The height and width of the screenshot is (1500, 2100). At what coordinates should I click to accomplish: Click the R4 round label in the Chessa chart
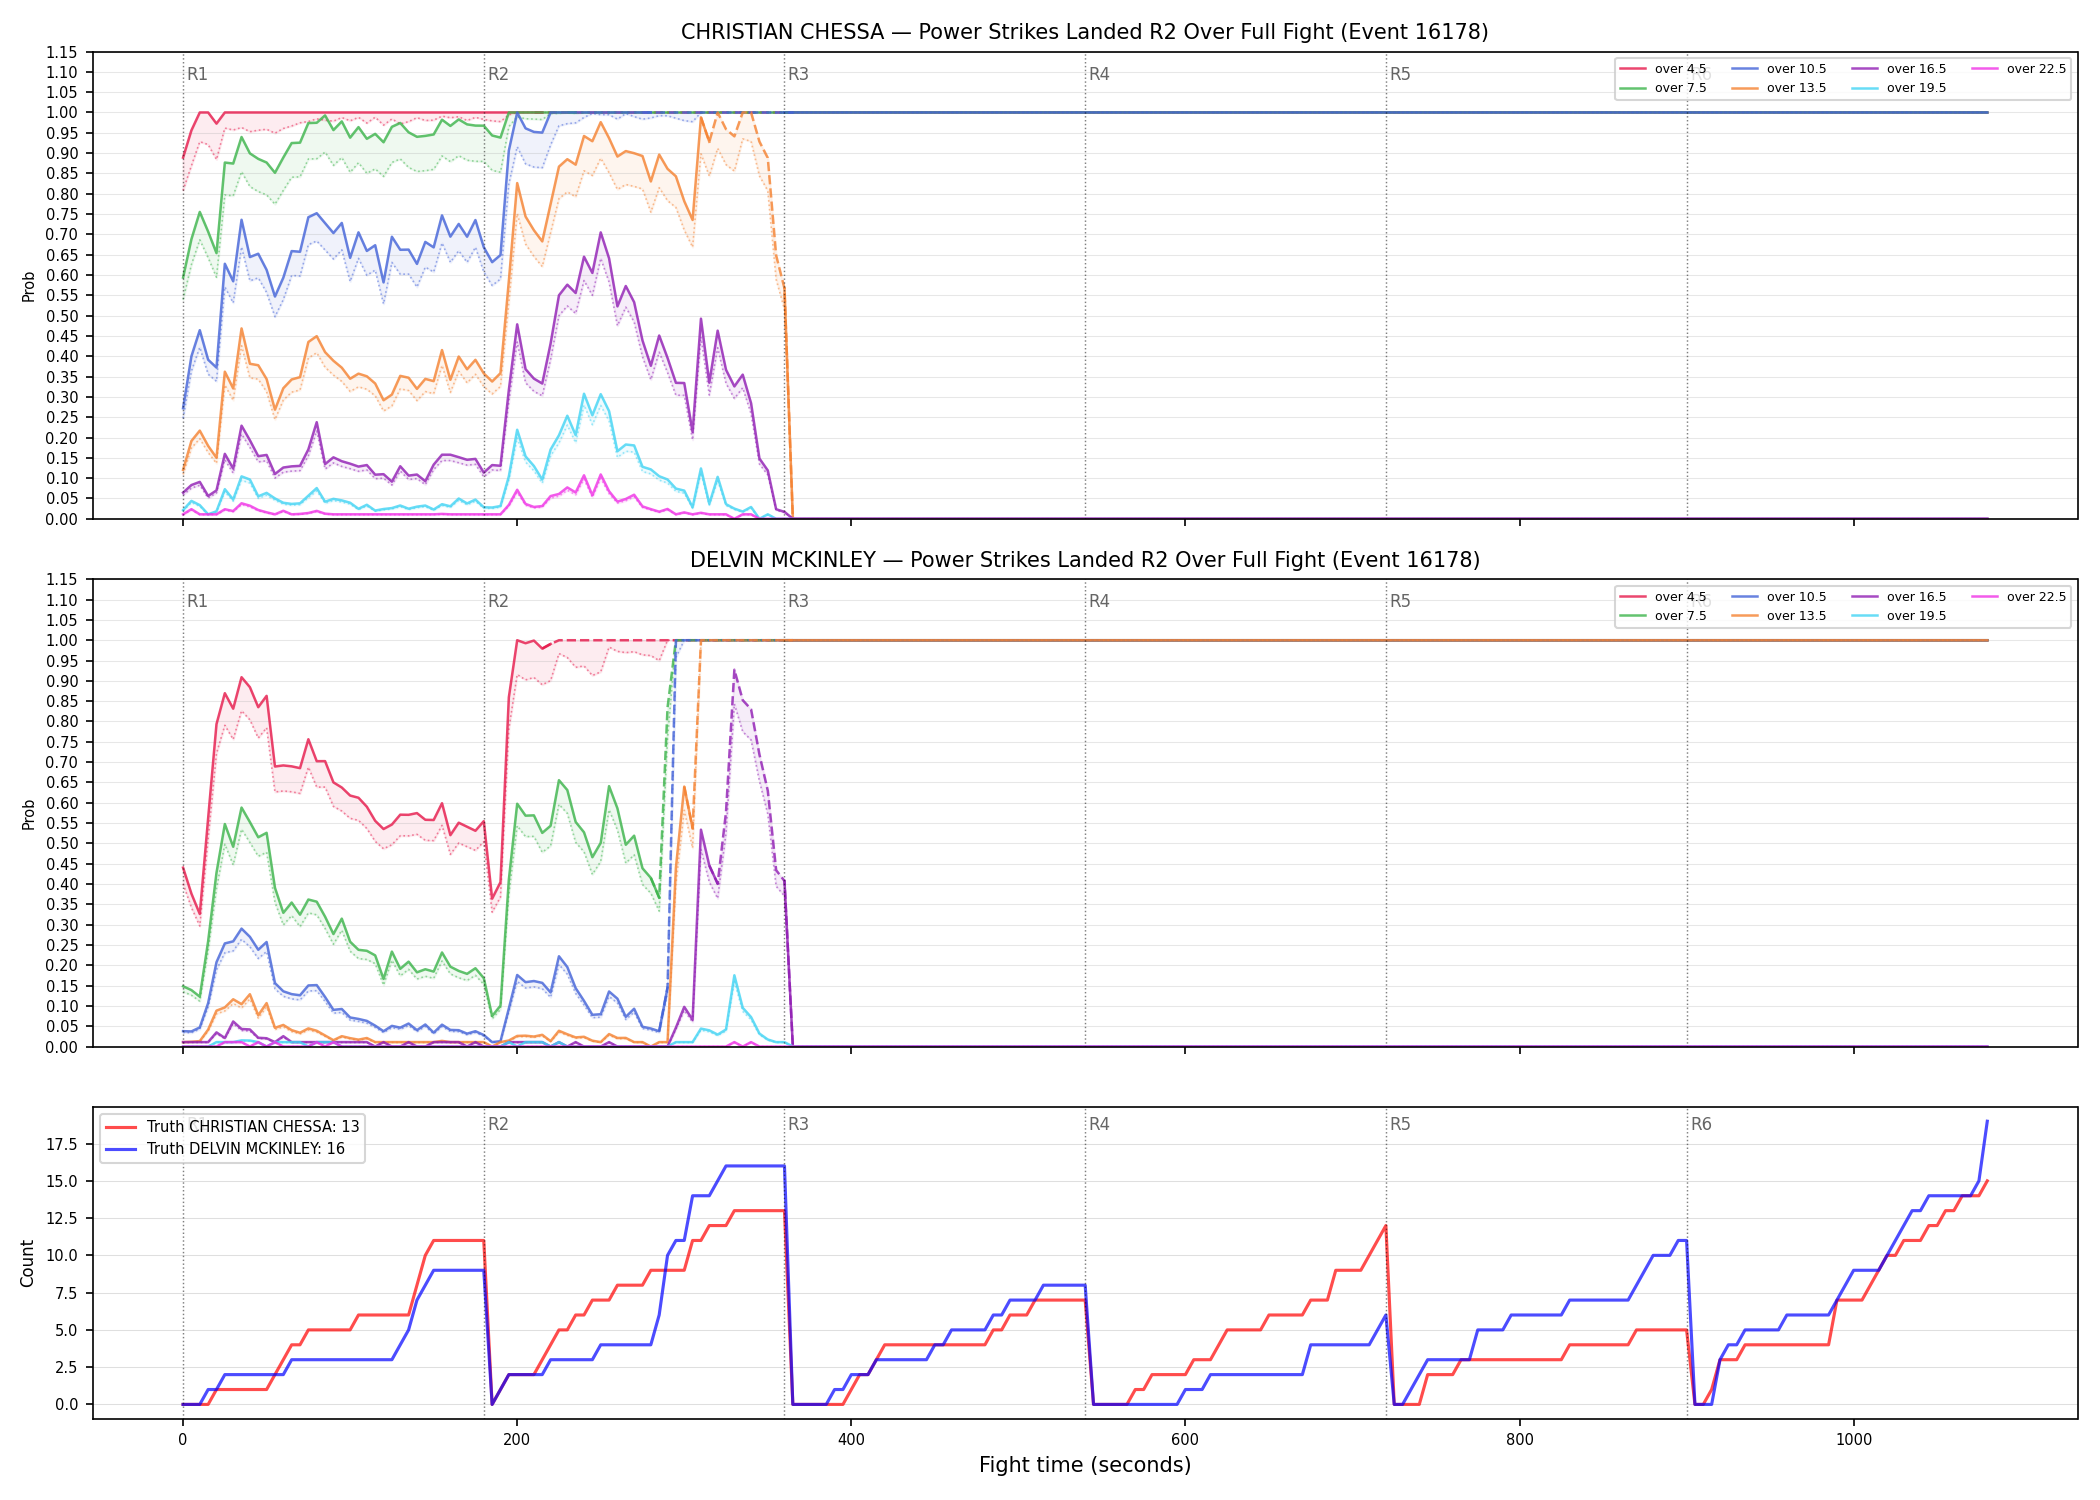(x=1099, y=74)
